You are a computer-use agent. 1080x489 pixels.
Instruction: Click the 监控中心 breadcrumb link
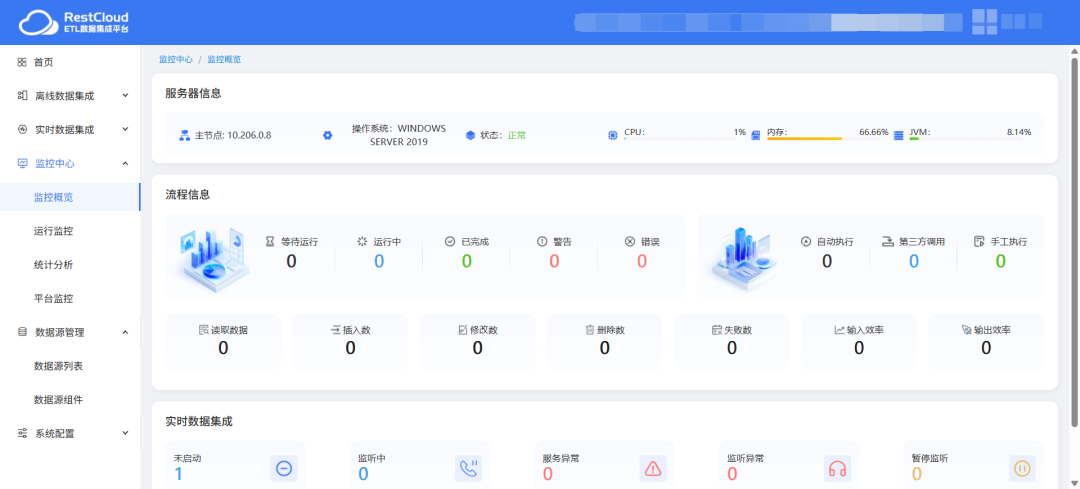[176, 60]
